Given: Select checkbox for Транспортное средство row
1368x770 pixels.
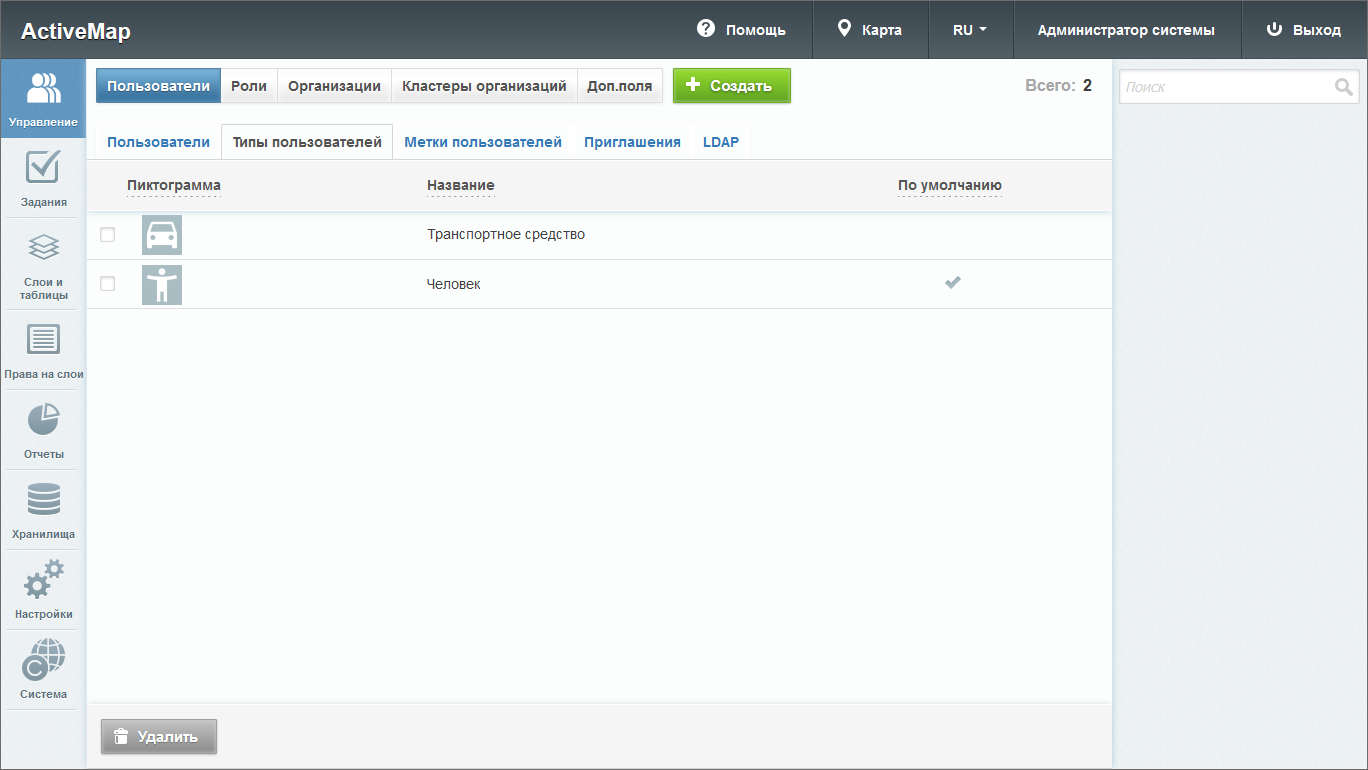Looking at the screenshot, I should click(108, 235).
